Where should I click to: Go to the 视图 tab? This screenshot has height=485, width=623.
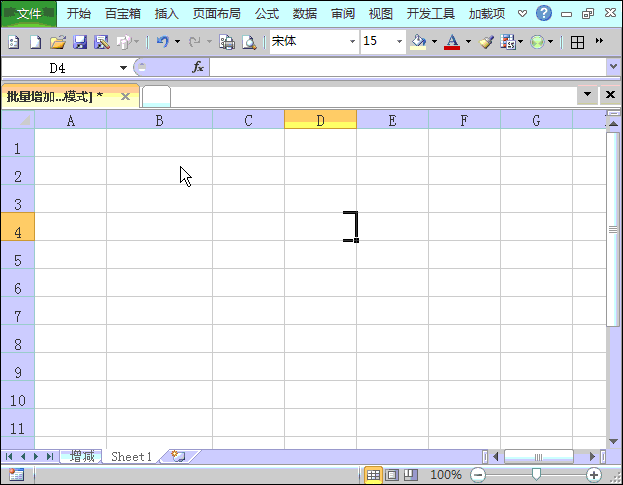pos(381,14)
